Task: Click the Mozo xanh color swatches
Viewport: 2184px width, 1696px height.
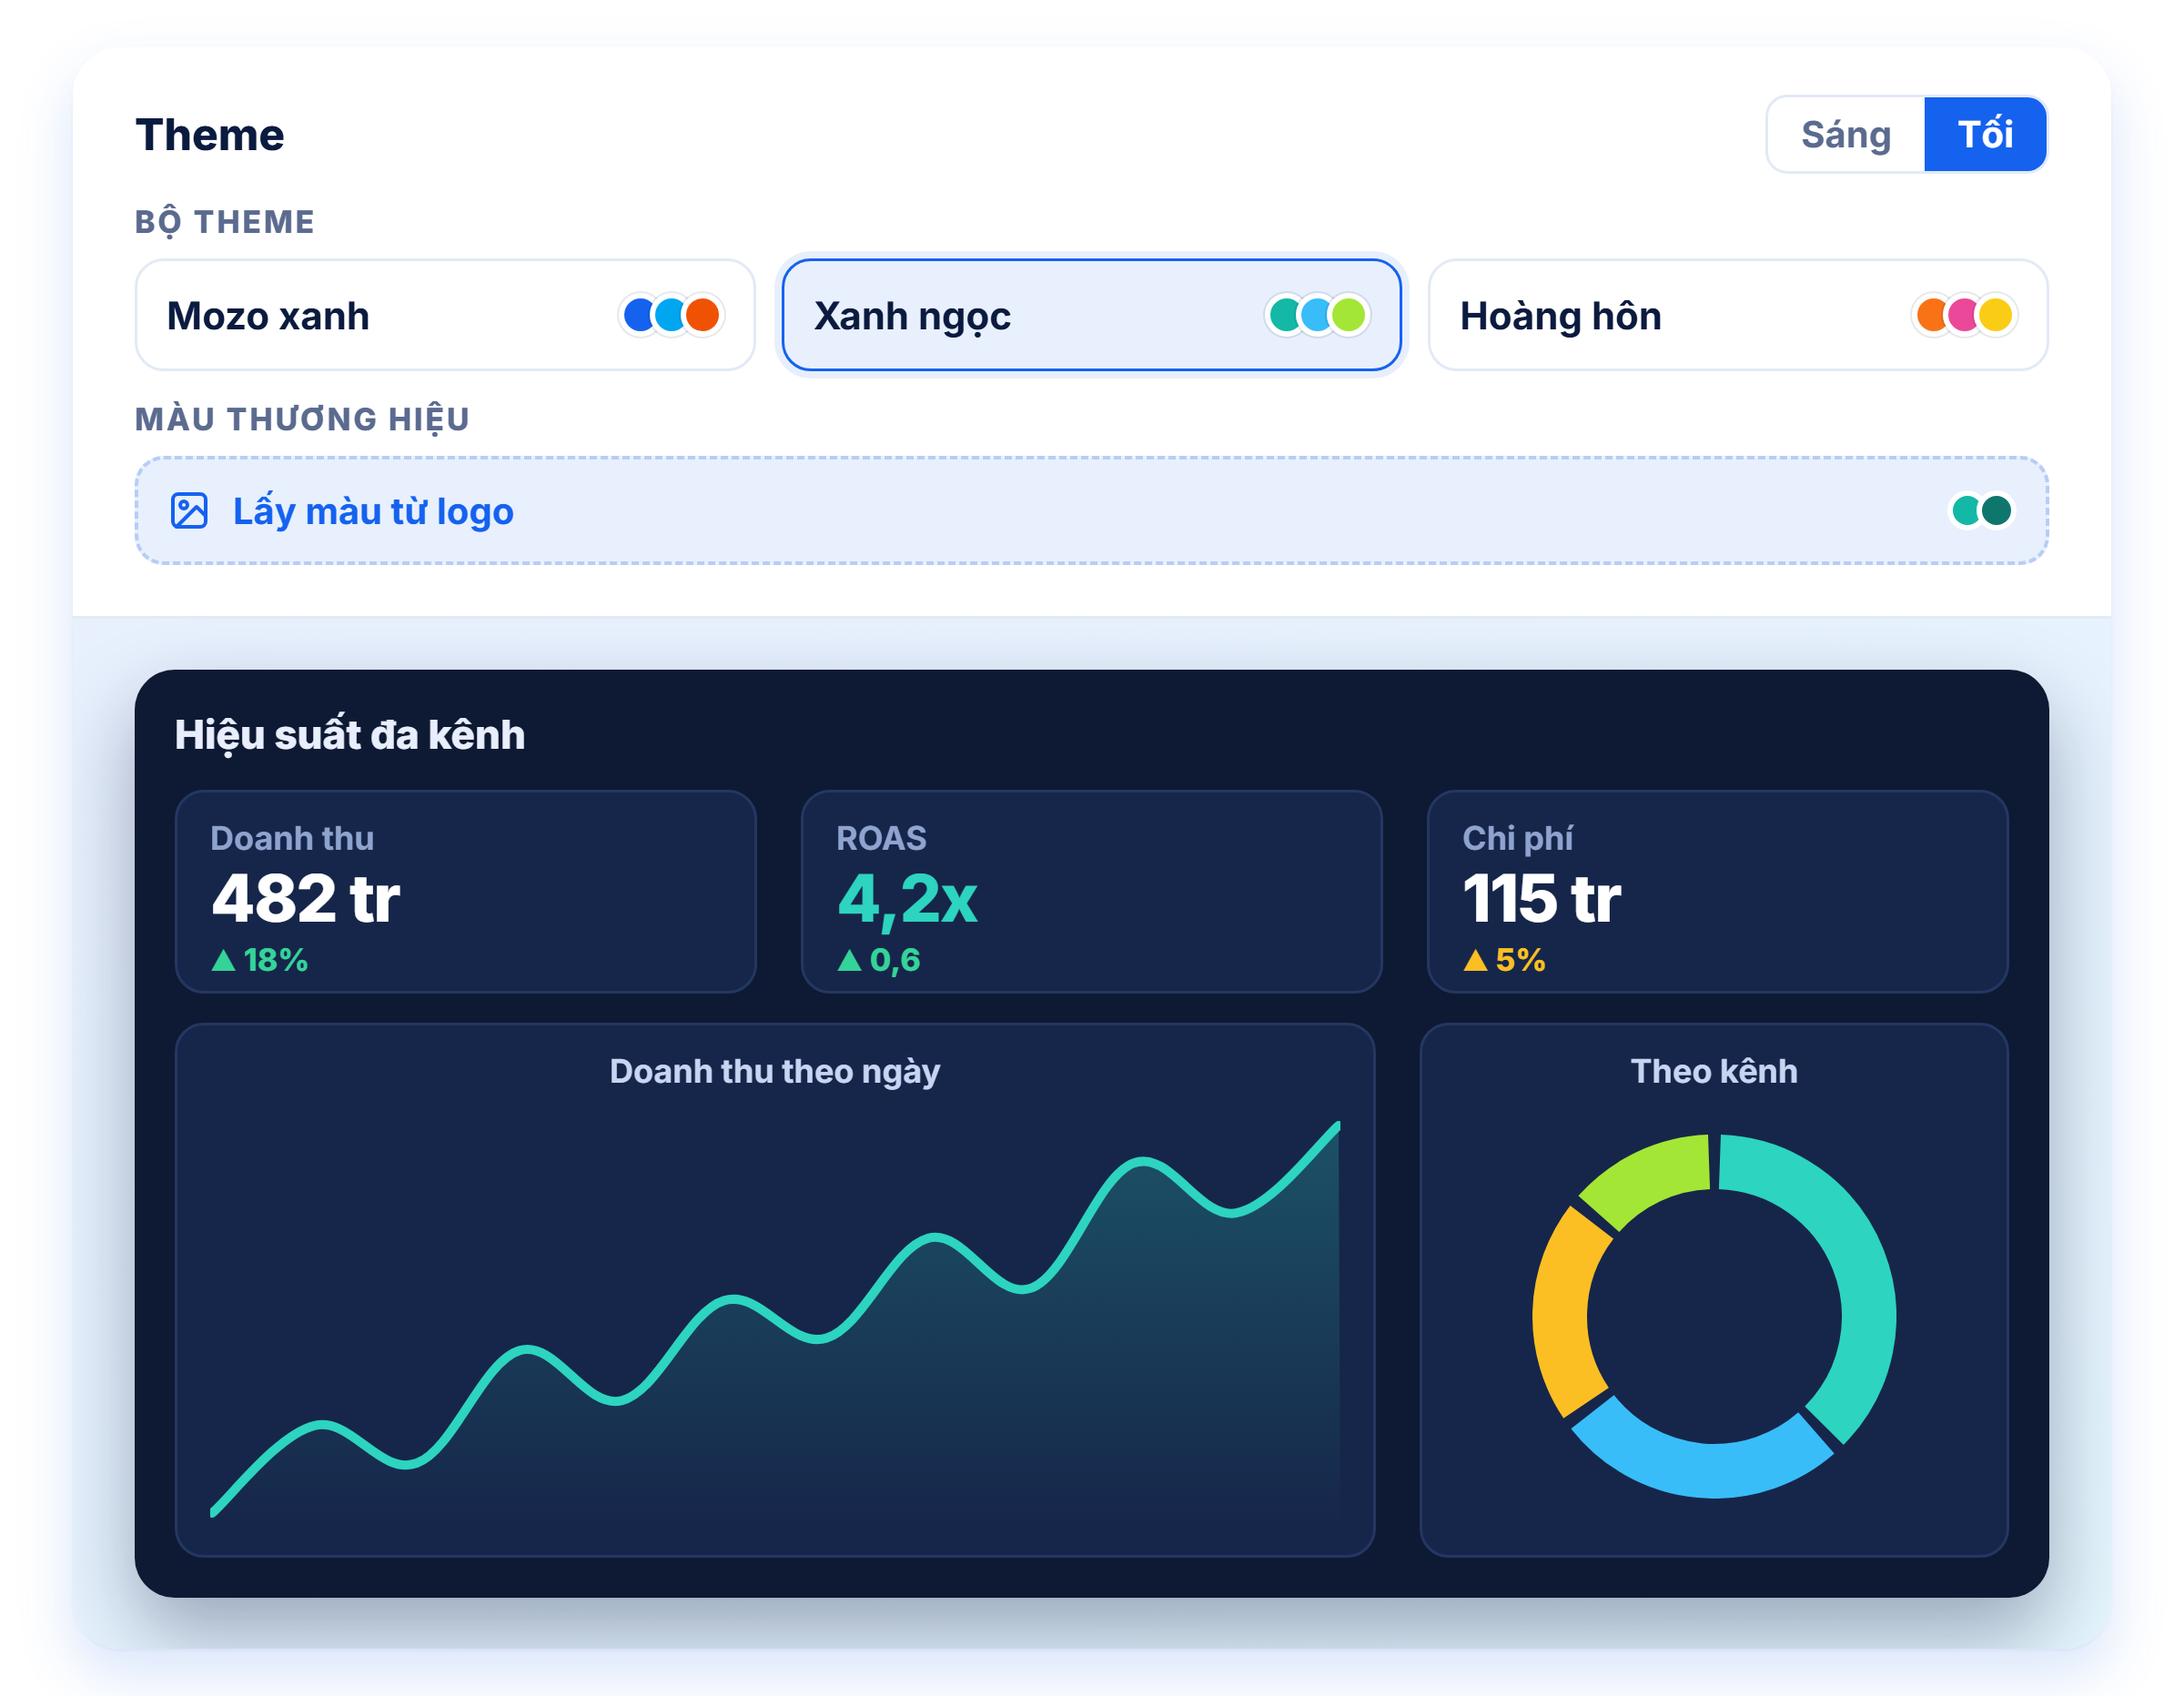Action: (x=671, y=315)
